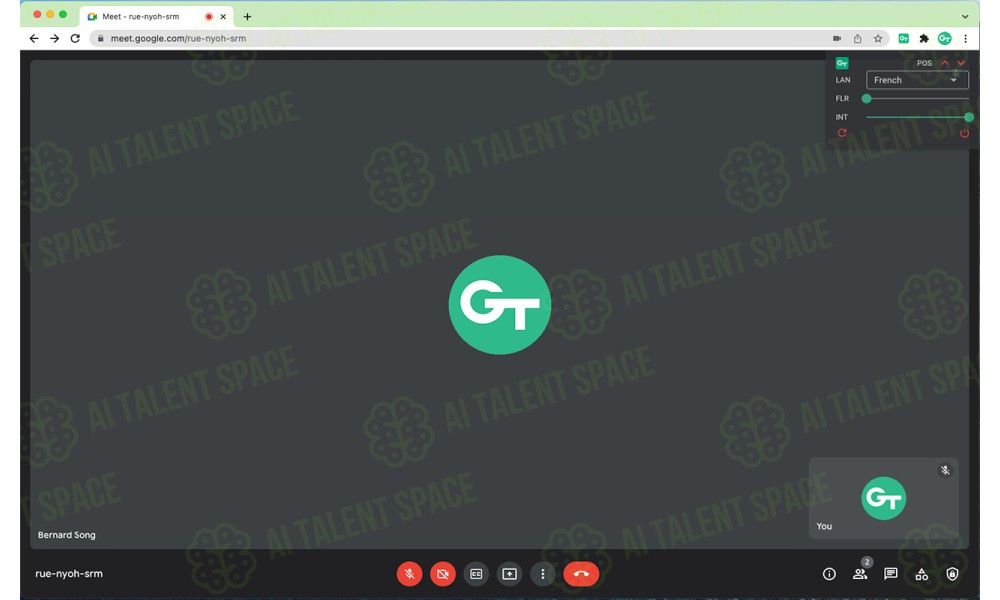This screenshot has height=600, width=1000.
Task: Click the muted mic icon on You tile
Action: click(945, 471)
